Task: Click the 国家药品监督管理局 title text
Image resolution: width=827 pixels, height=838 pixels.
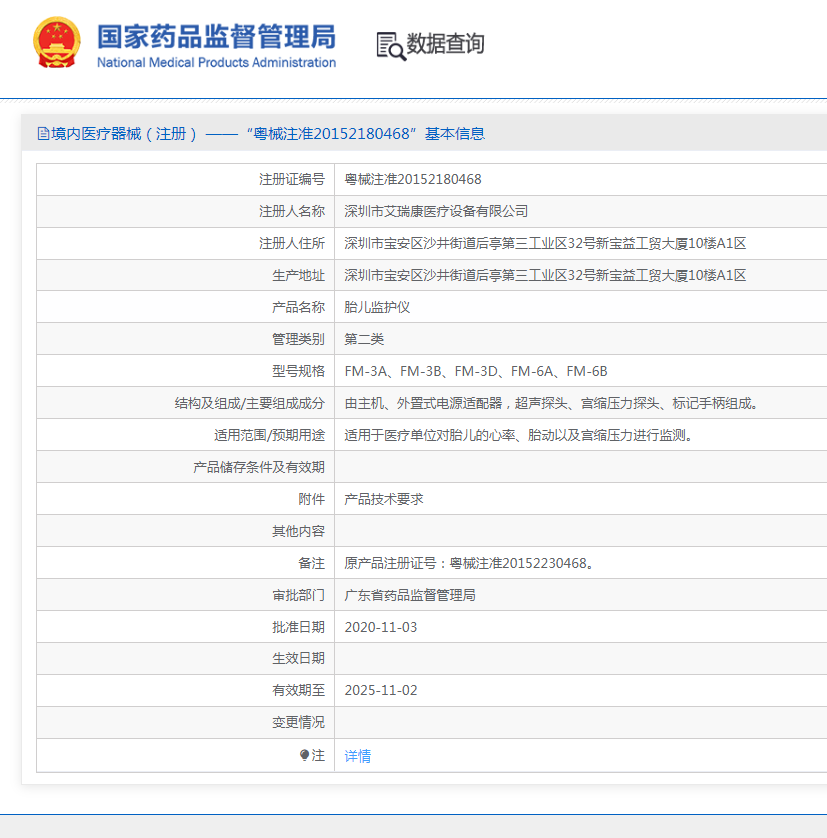Action: click(217, 36)
